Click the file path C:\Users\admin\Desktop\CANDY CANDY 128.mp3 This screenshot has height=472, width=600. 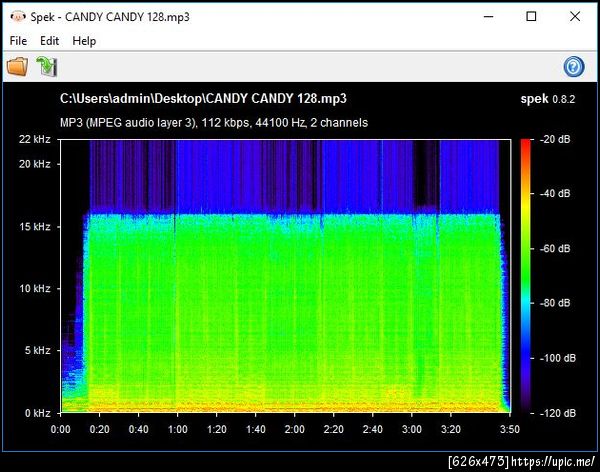(x=203, y=98)
